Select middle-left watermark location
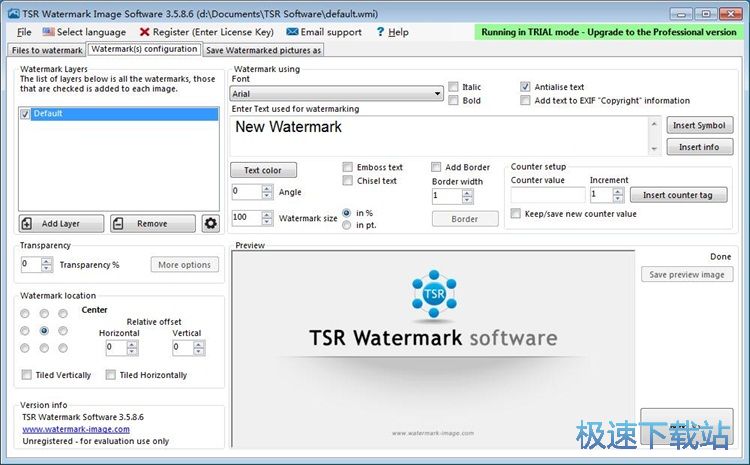Viewport: 750px width, 465px height. point(25,331)
